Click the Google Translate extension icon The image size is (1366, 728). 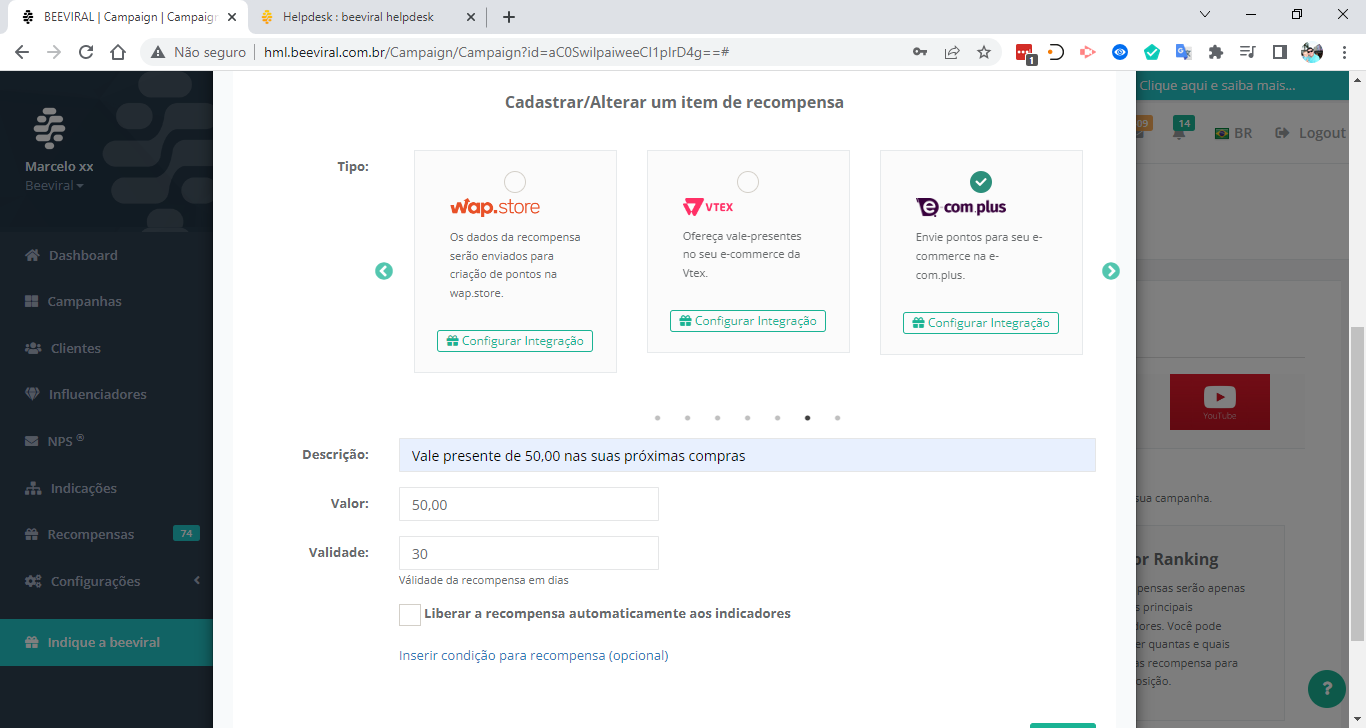1184,52
